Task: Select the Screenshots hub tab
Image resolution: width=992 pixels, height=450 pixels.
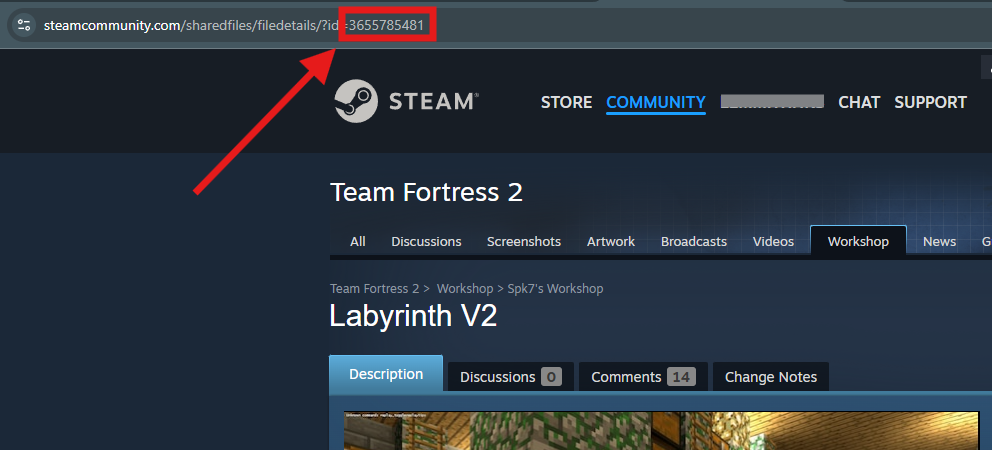Action: click(x=524, y=241)
